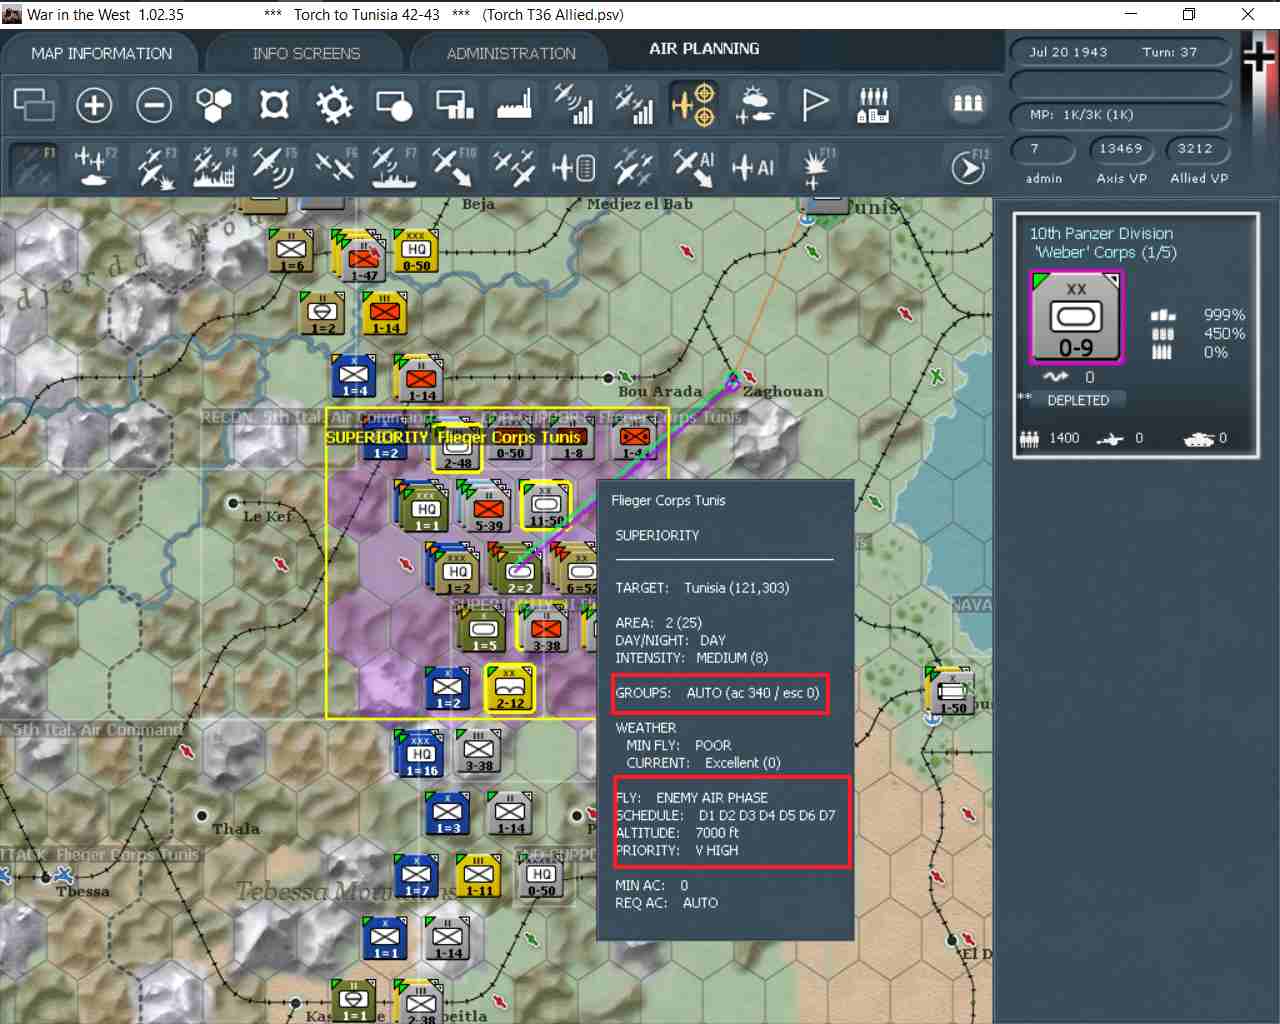Open the INFO SCREENS tab

(306, 53)
